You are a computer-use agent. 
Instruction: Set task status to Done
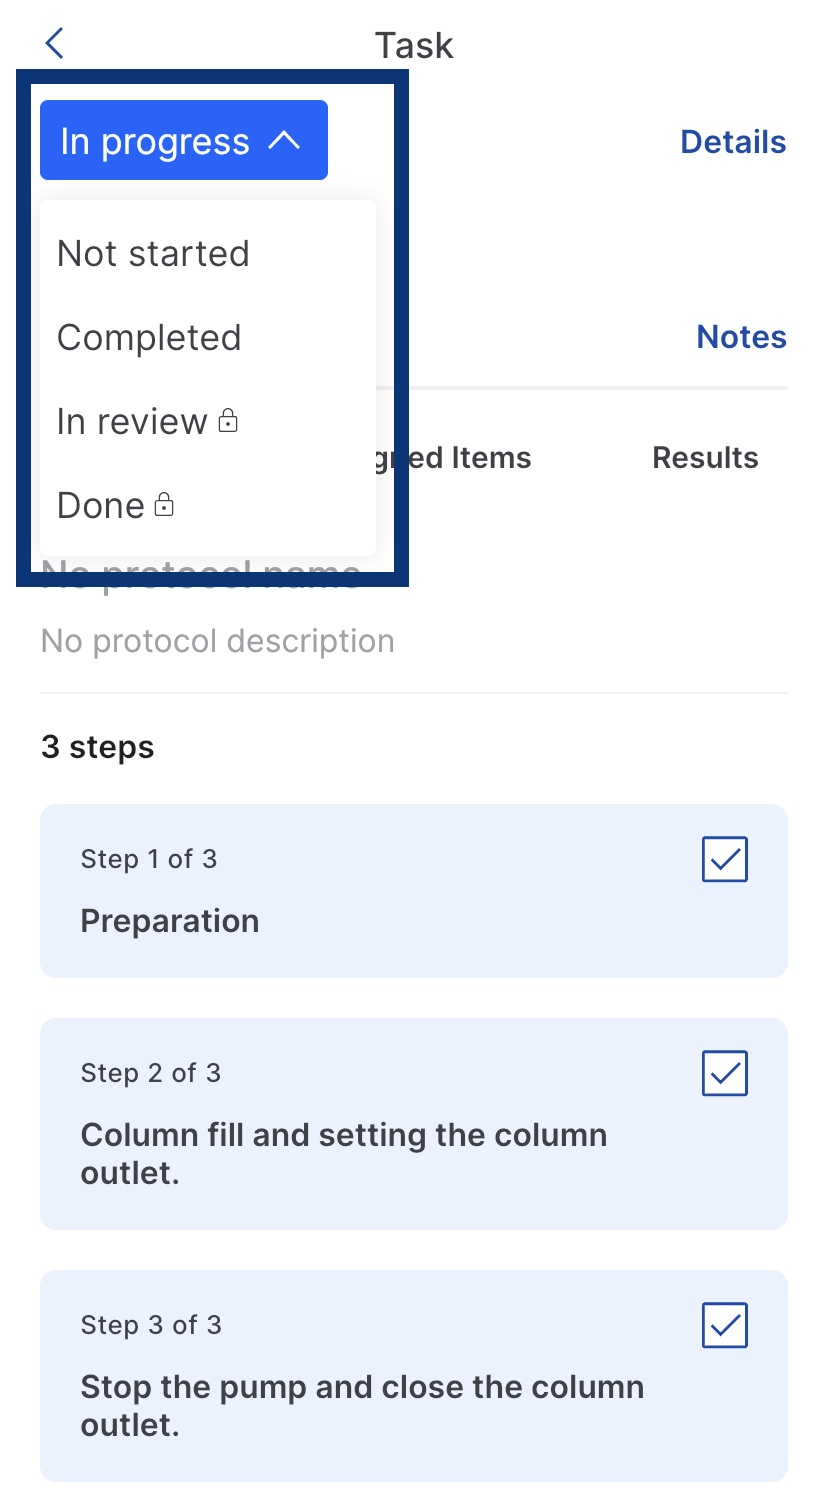[101, 506]
